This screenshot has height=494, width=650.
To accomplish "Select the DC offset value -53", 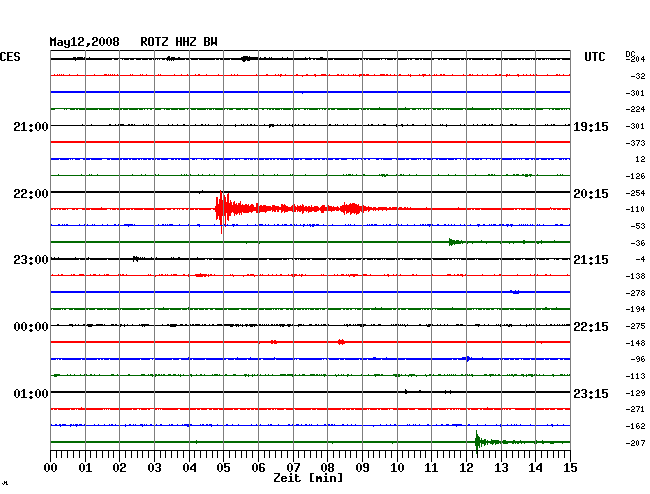I will coord(638,226).
